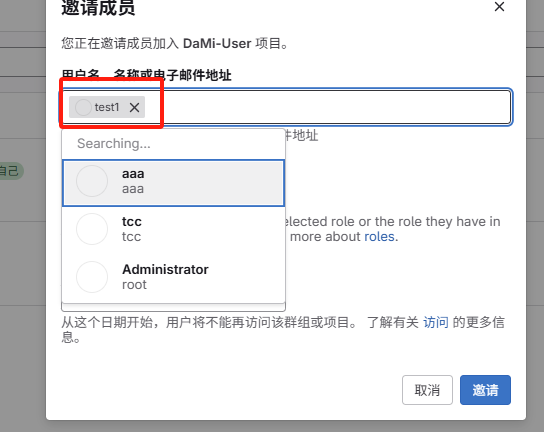Image resolution: width=544 pixels, height=432 pixels.
Task: Click the blue 邀请 invite button
Action: tap(485, 390)
